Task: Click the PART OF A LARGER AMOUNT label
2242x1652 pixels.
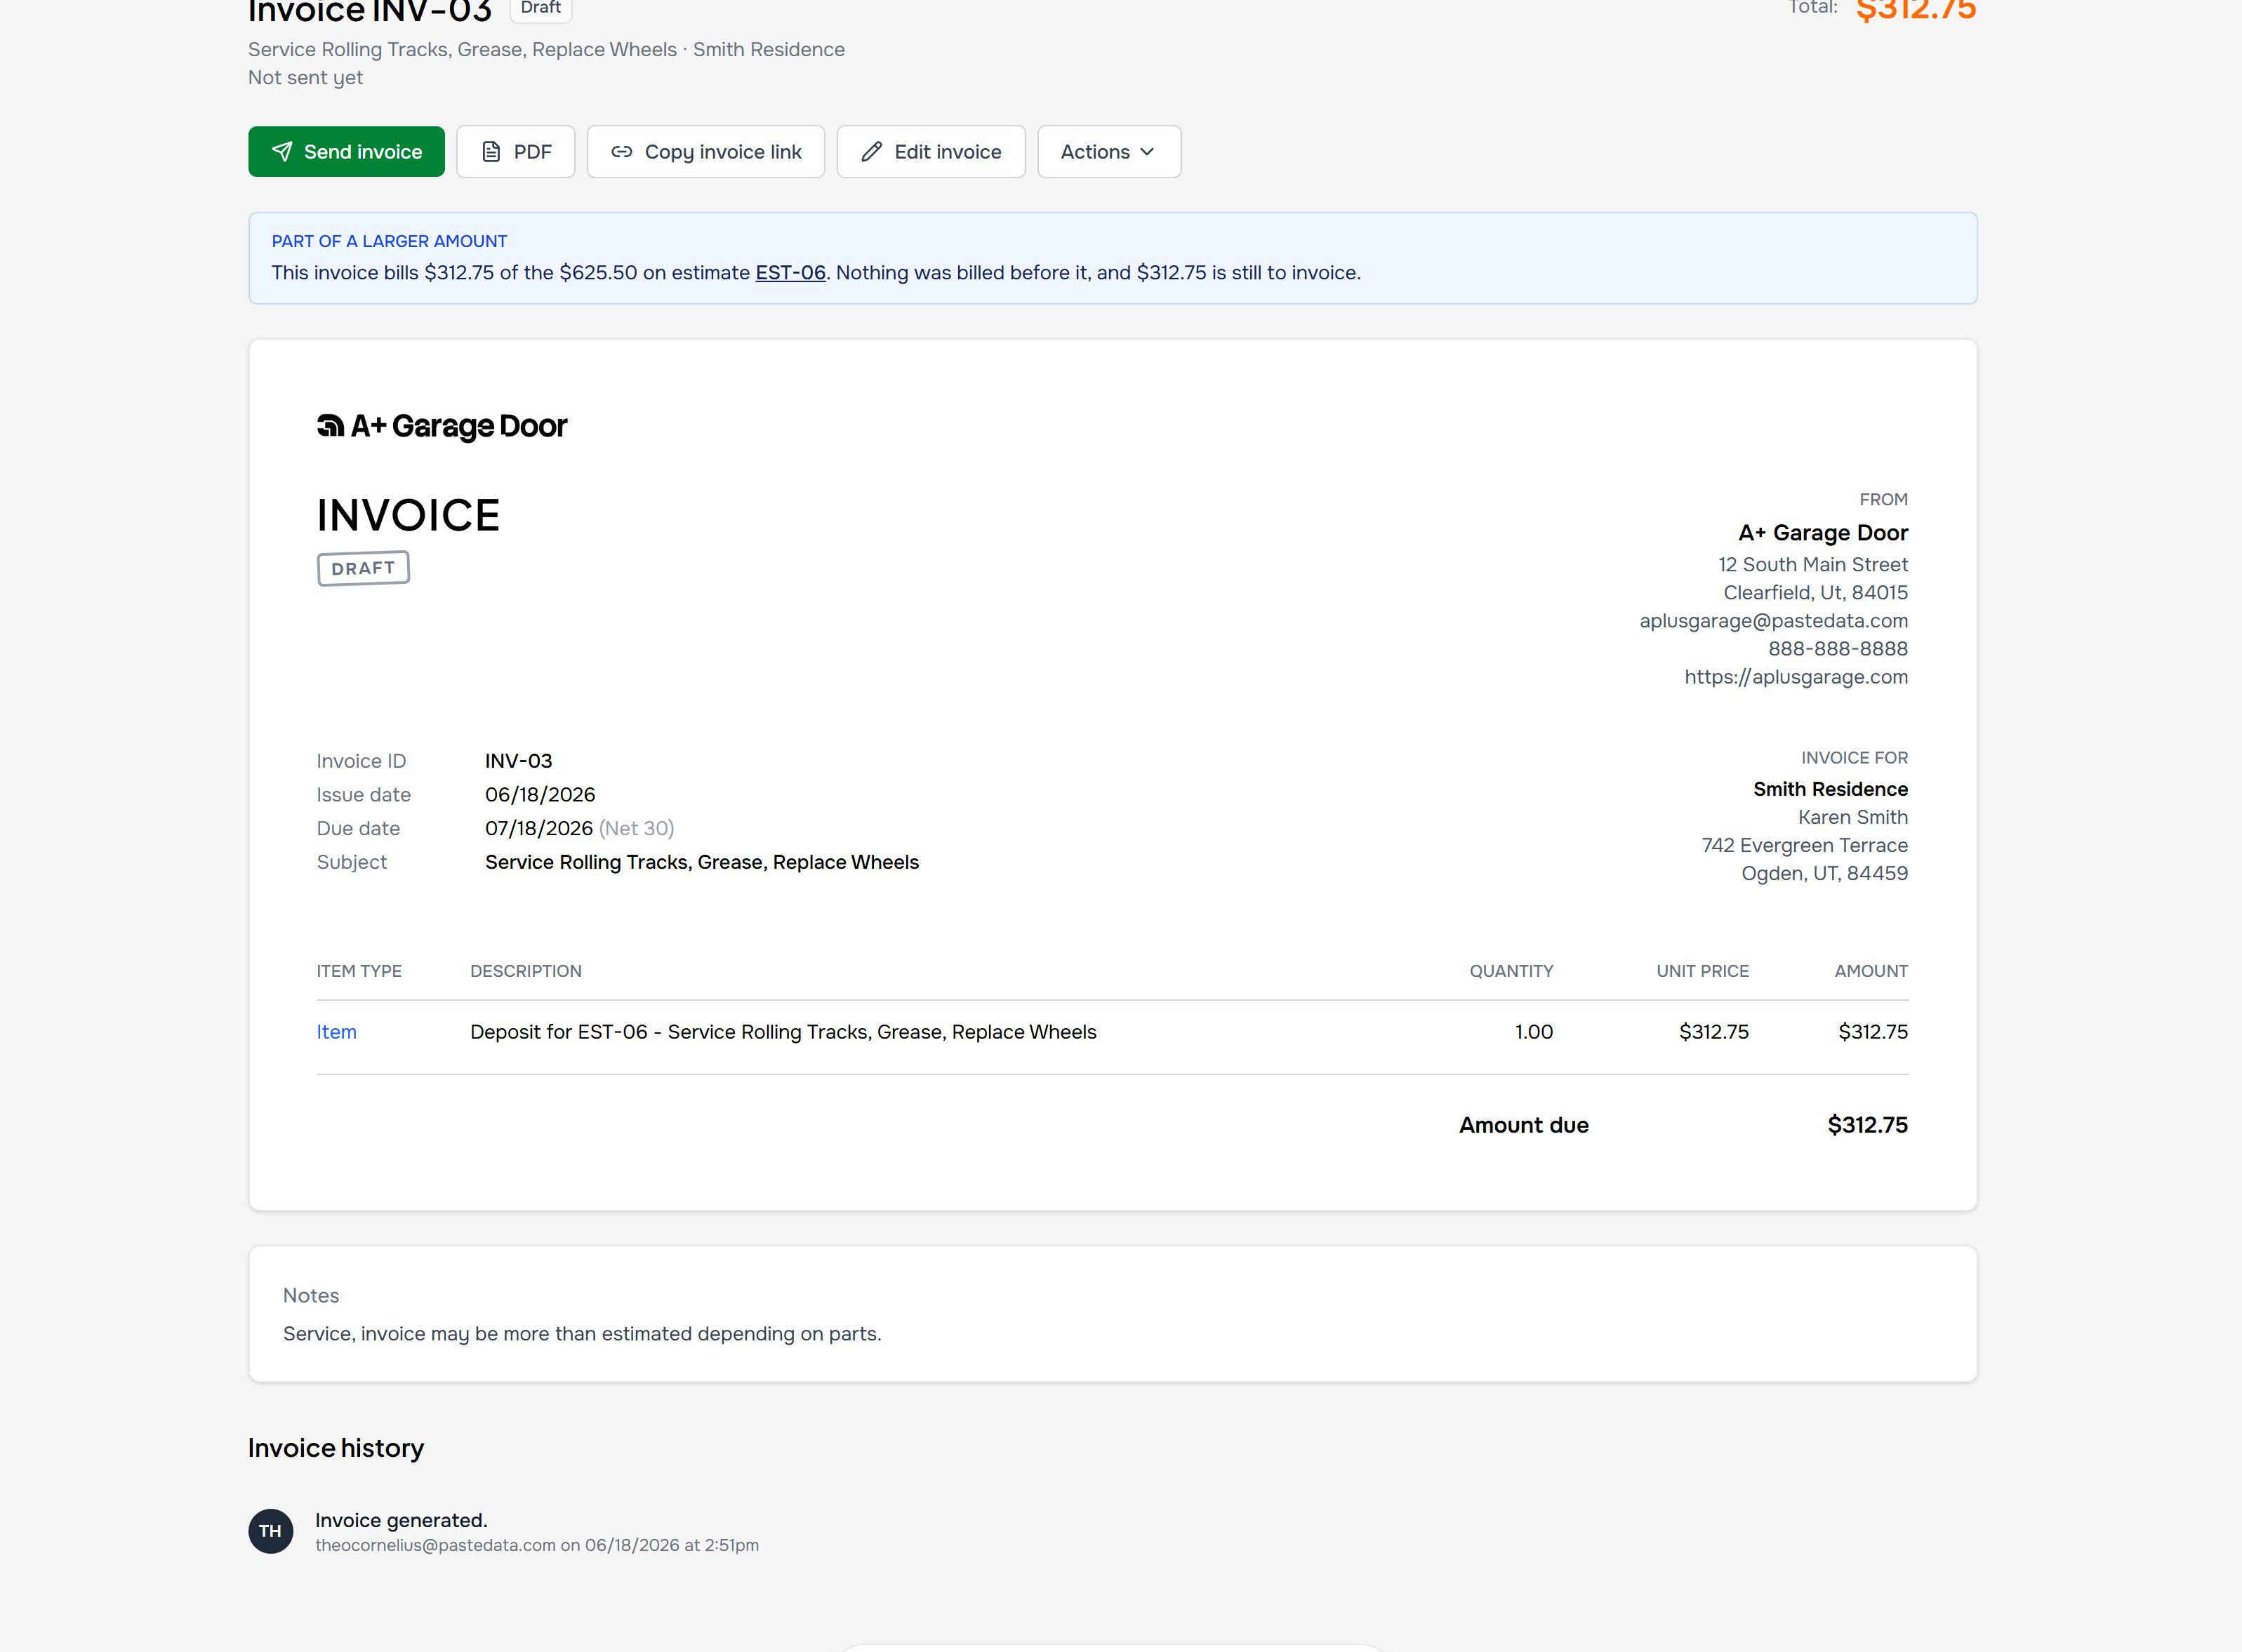Action: [x=389, y=241]
